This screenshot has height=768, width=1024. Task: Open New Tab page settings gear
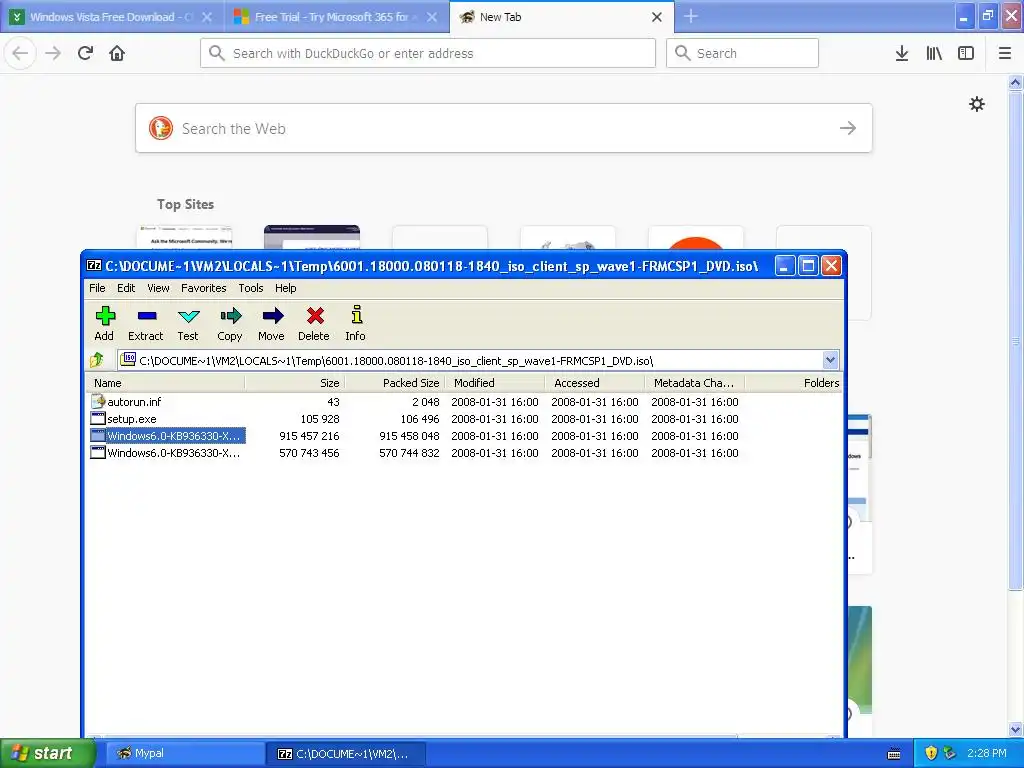[x=977, y=104]
